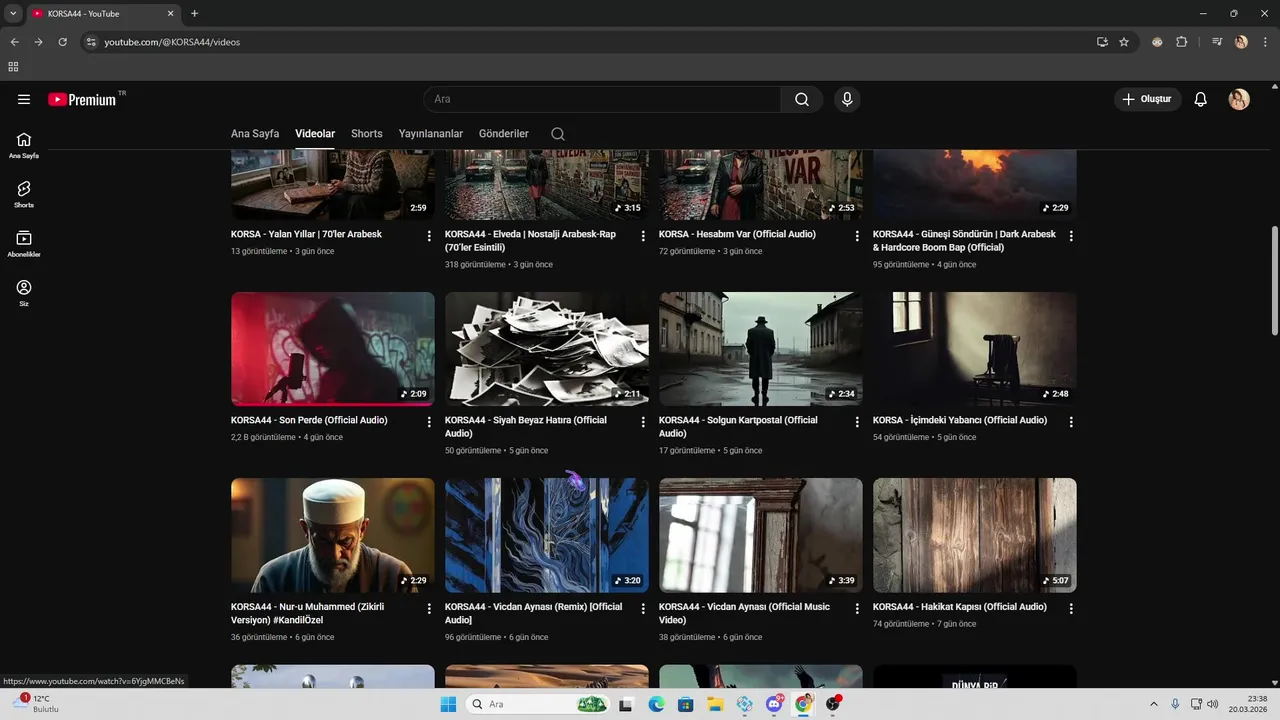Open options for Güneşi Söndürün video
This screenshot has height=720, width=1280.
(x=1071, y=236)
